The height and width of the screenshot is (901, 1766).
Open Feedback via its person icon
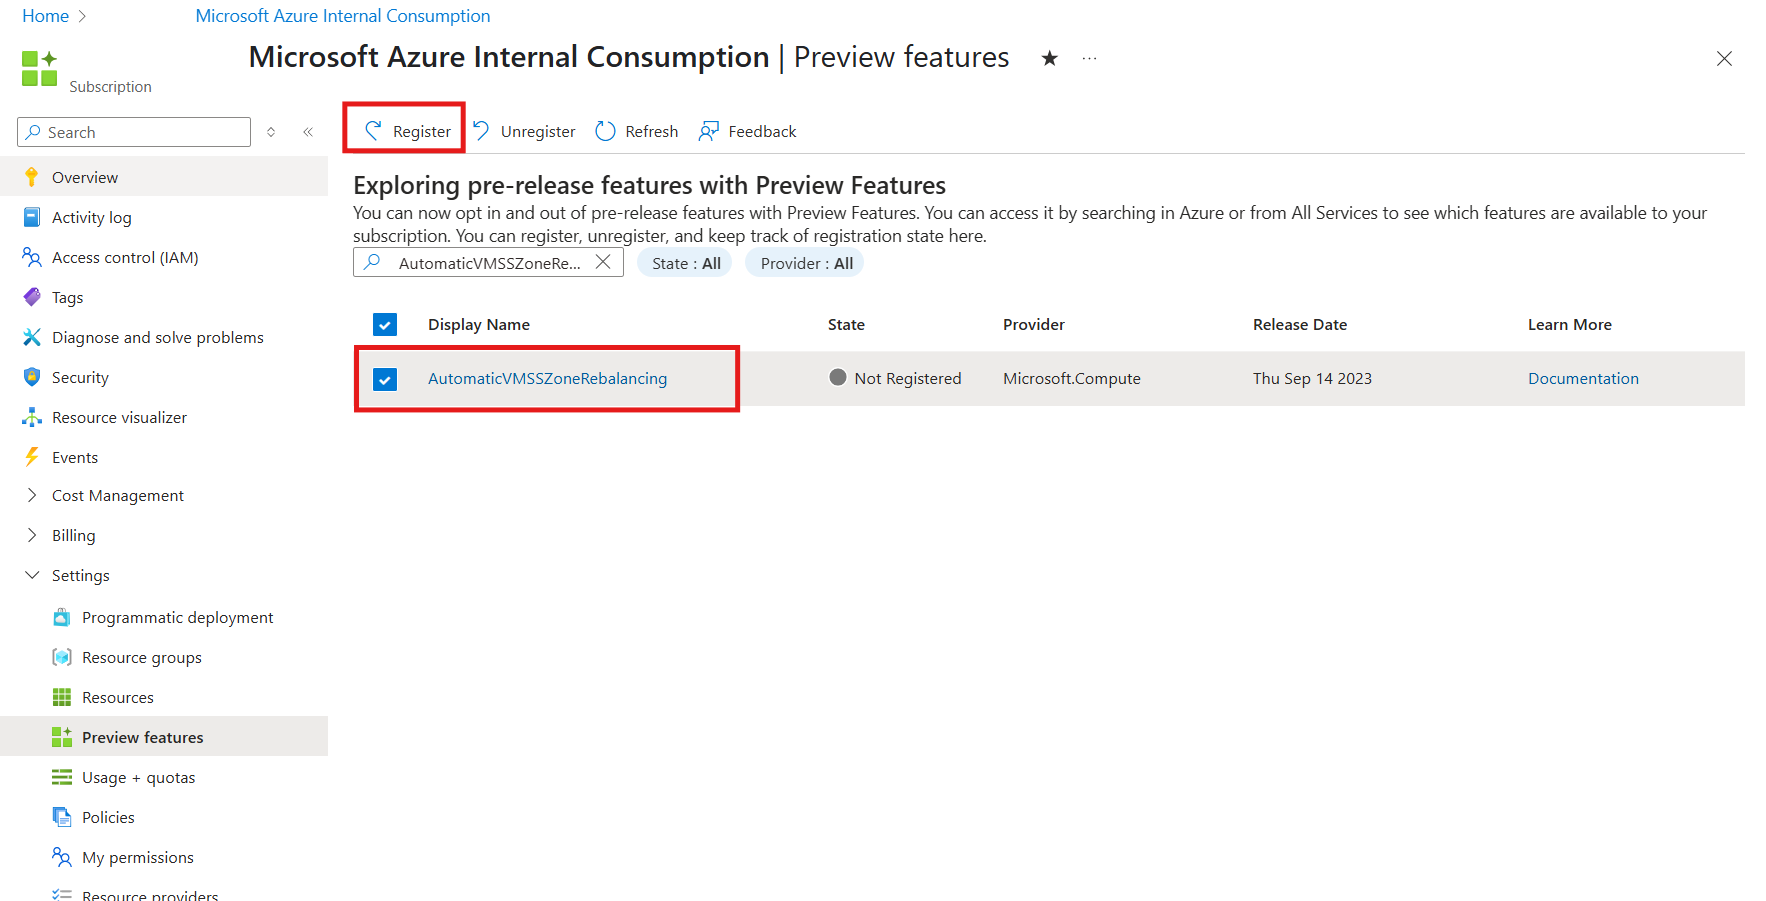709,131
